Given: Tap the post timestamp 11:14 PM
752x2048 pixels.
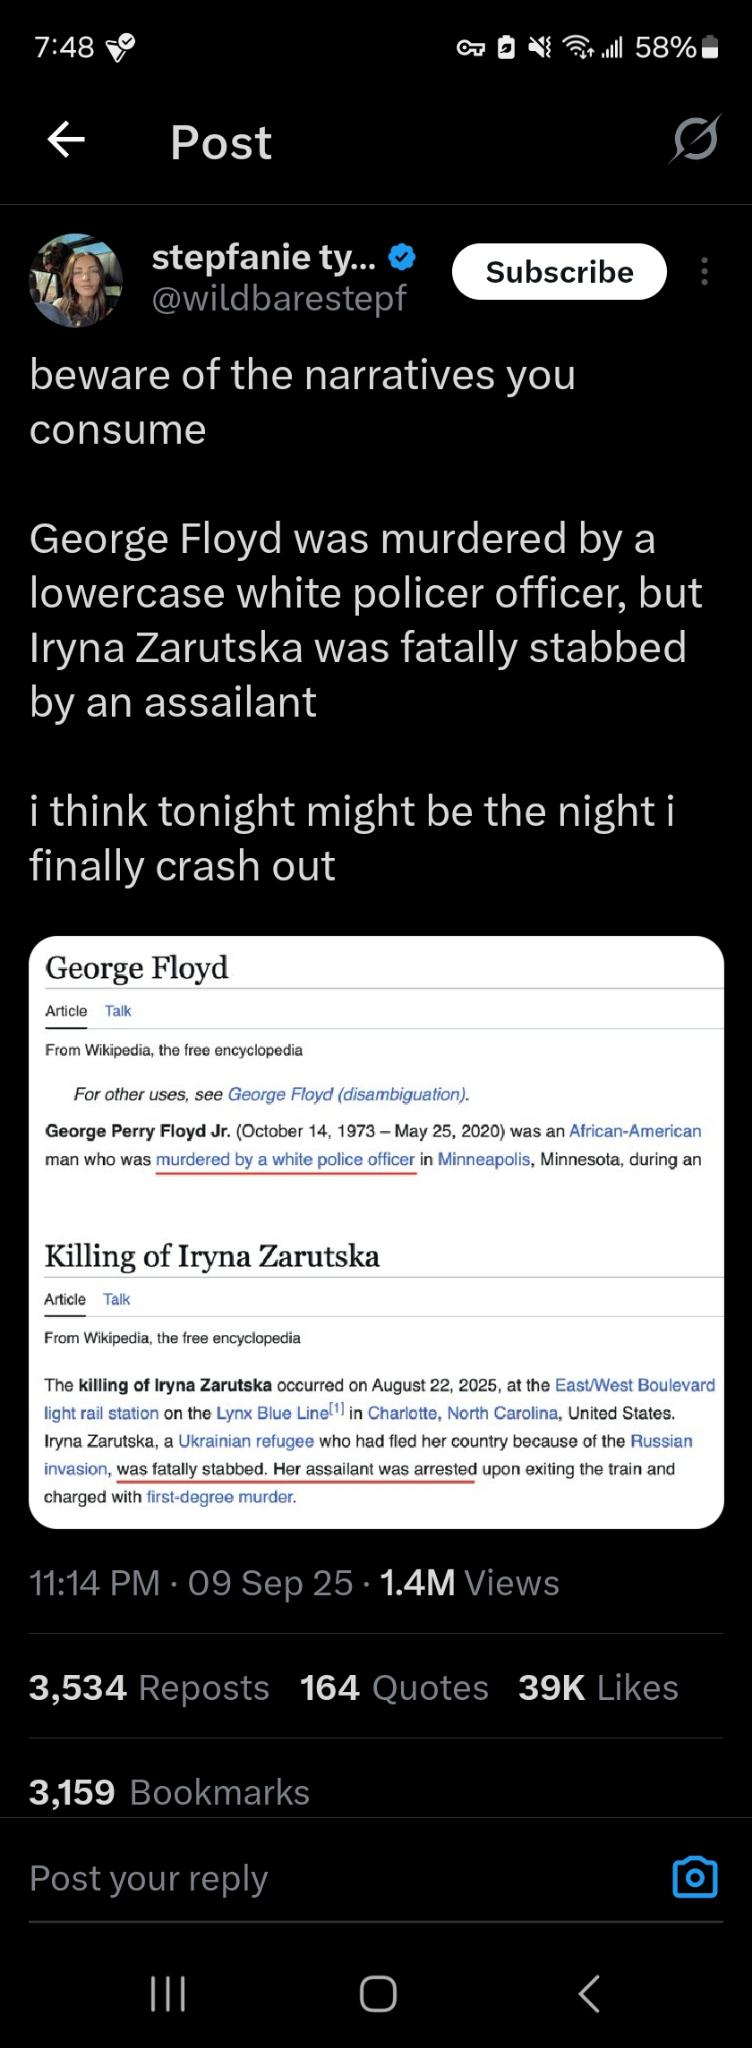Looking at the screenshot, I should [x=95, y=1583].
